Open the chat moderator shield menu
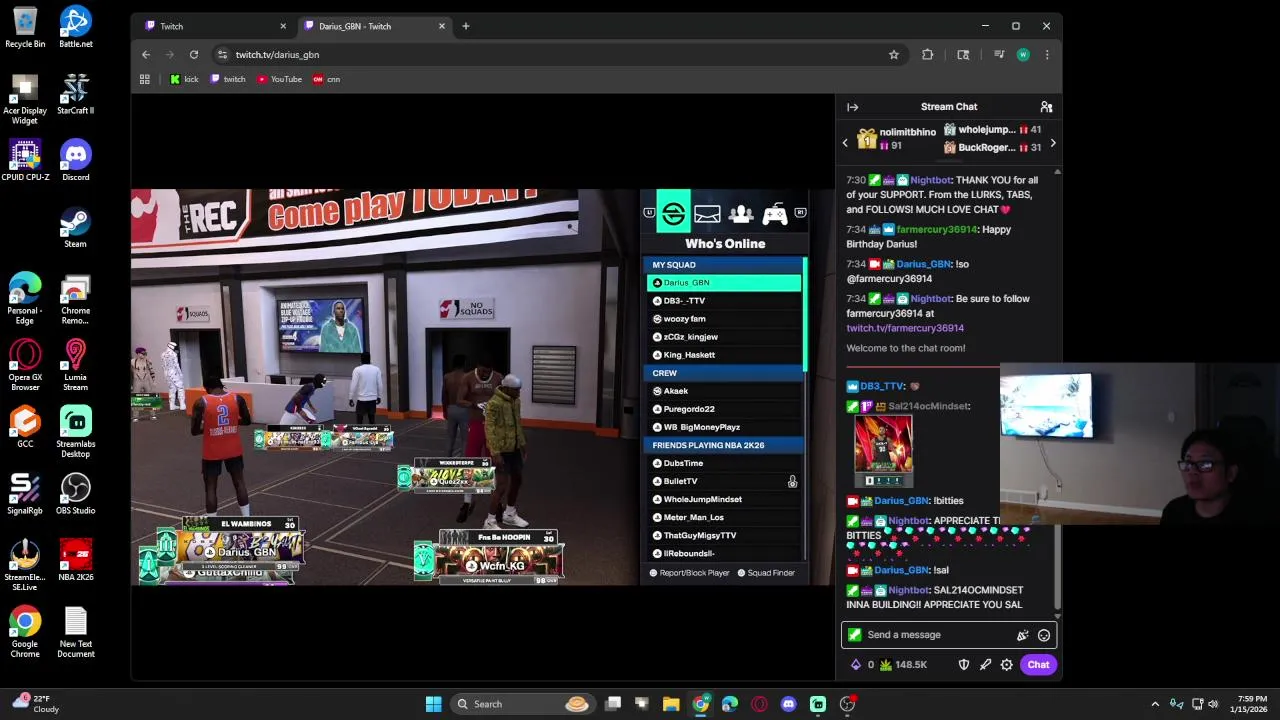This screenshot has width=1280, height=720. click(964, 665)
